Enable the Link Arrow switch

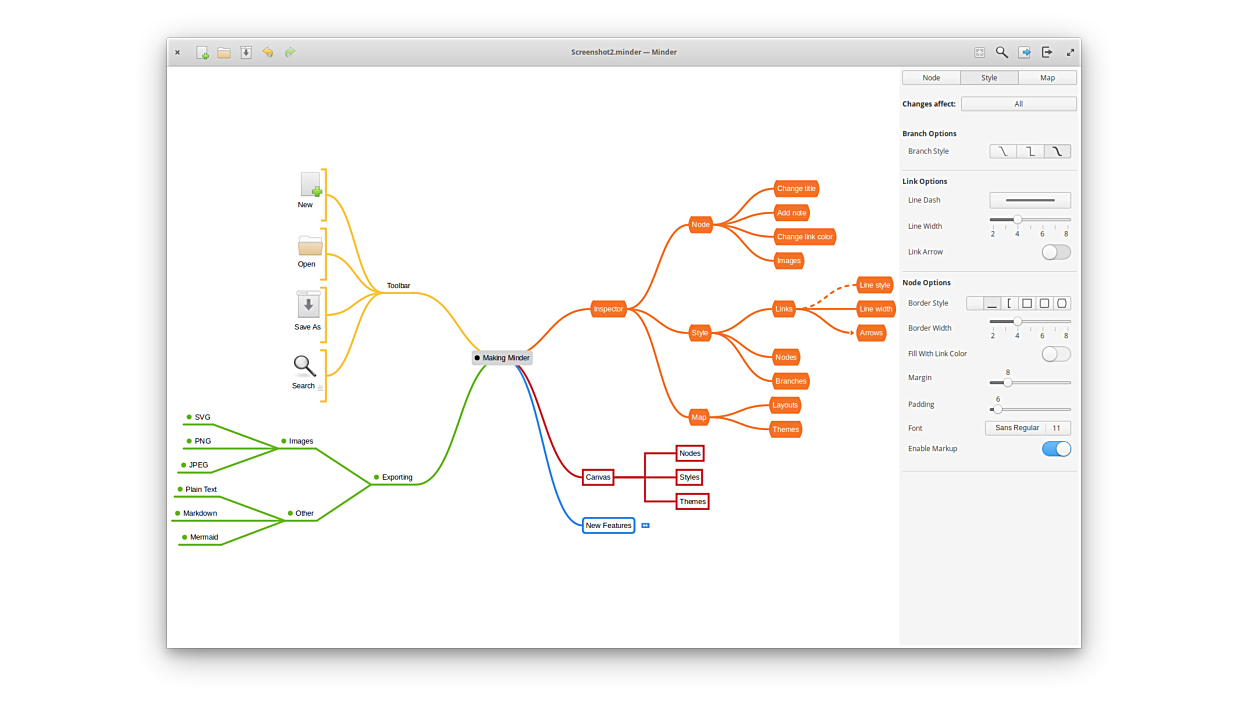[x=1056, y=252]
